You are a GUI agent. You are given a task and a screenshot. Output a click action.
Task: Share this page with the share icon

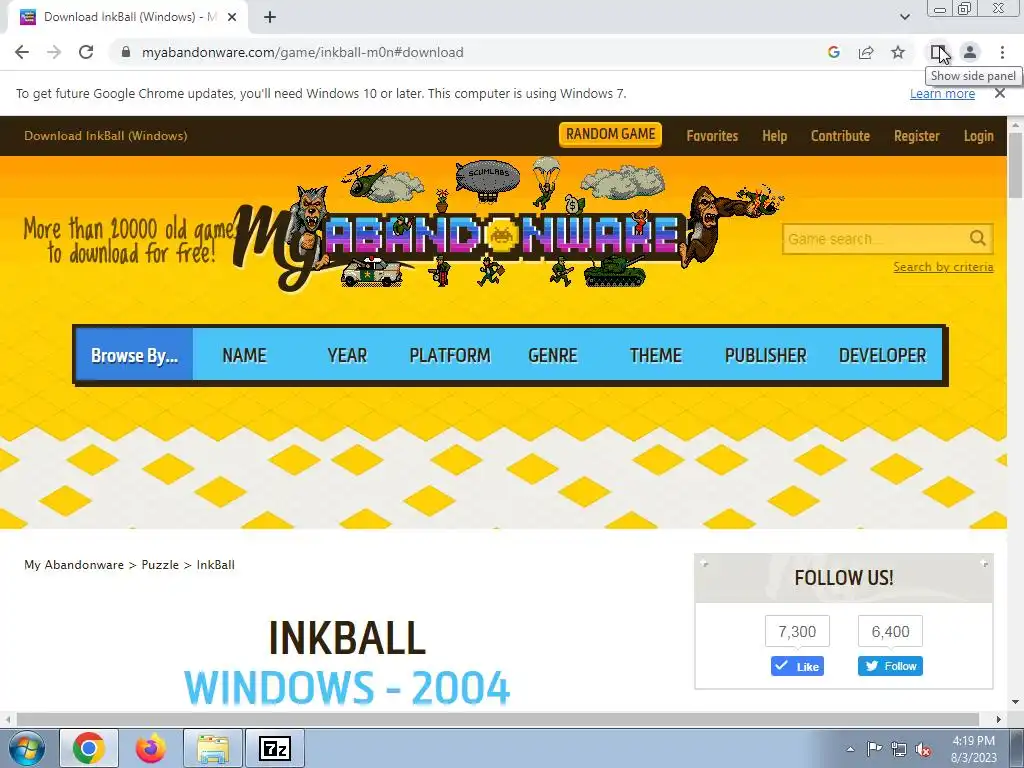click(x=866, y=52)
